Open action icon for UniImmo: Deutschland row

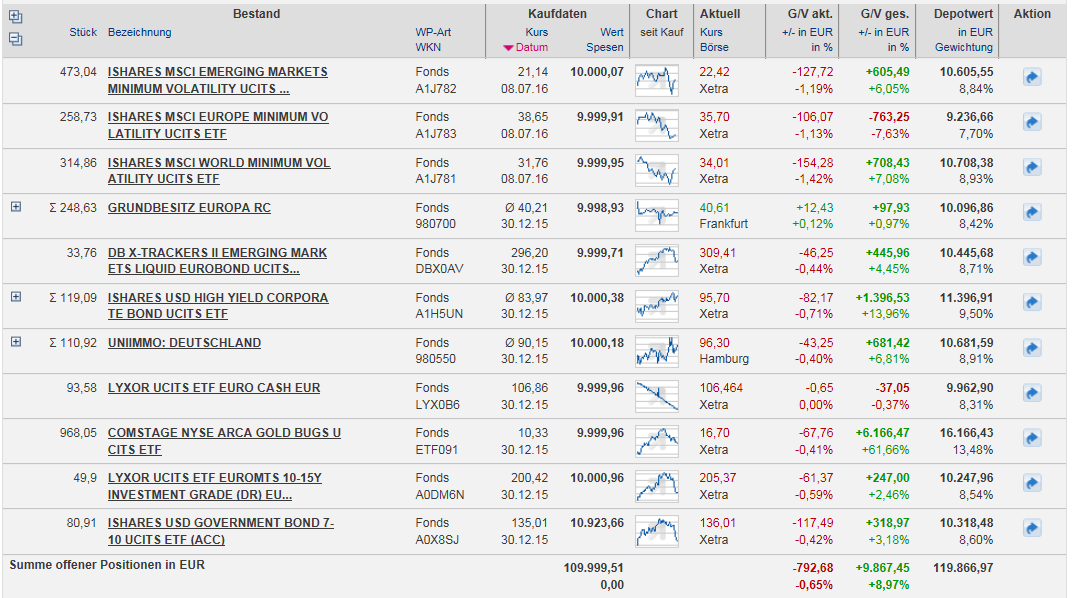tap(1032, 351)
